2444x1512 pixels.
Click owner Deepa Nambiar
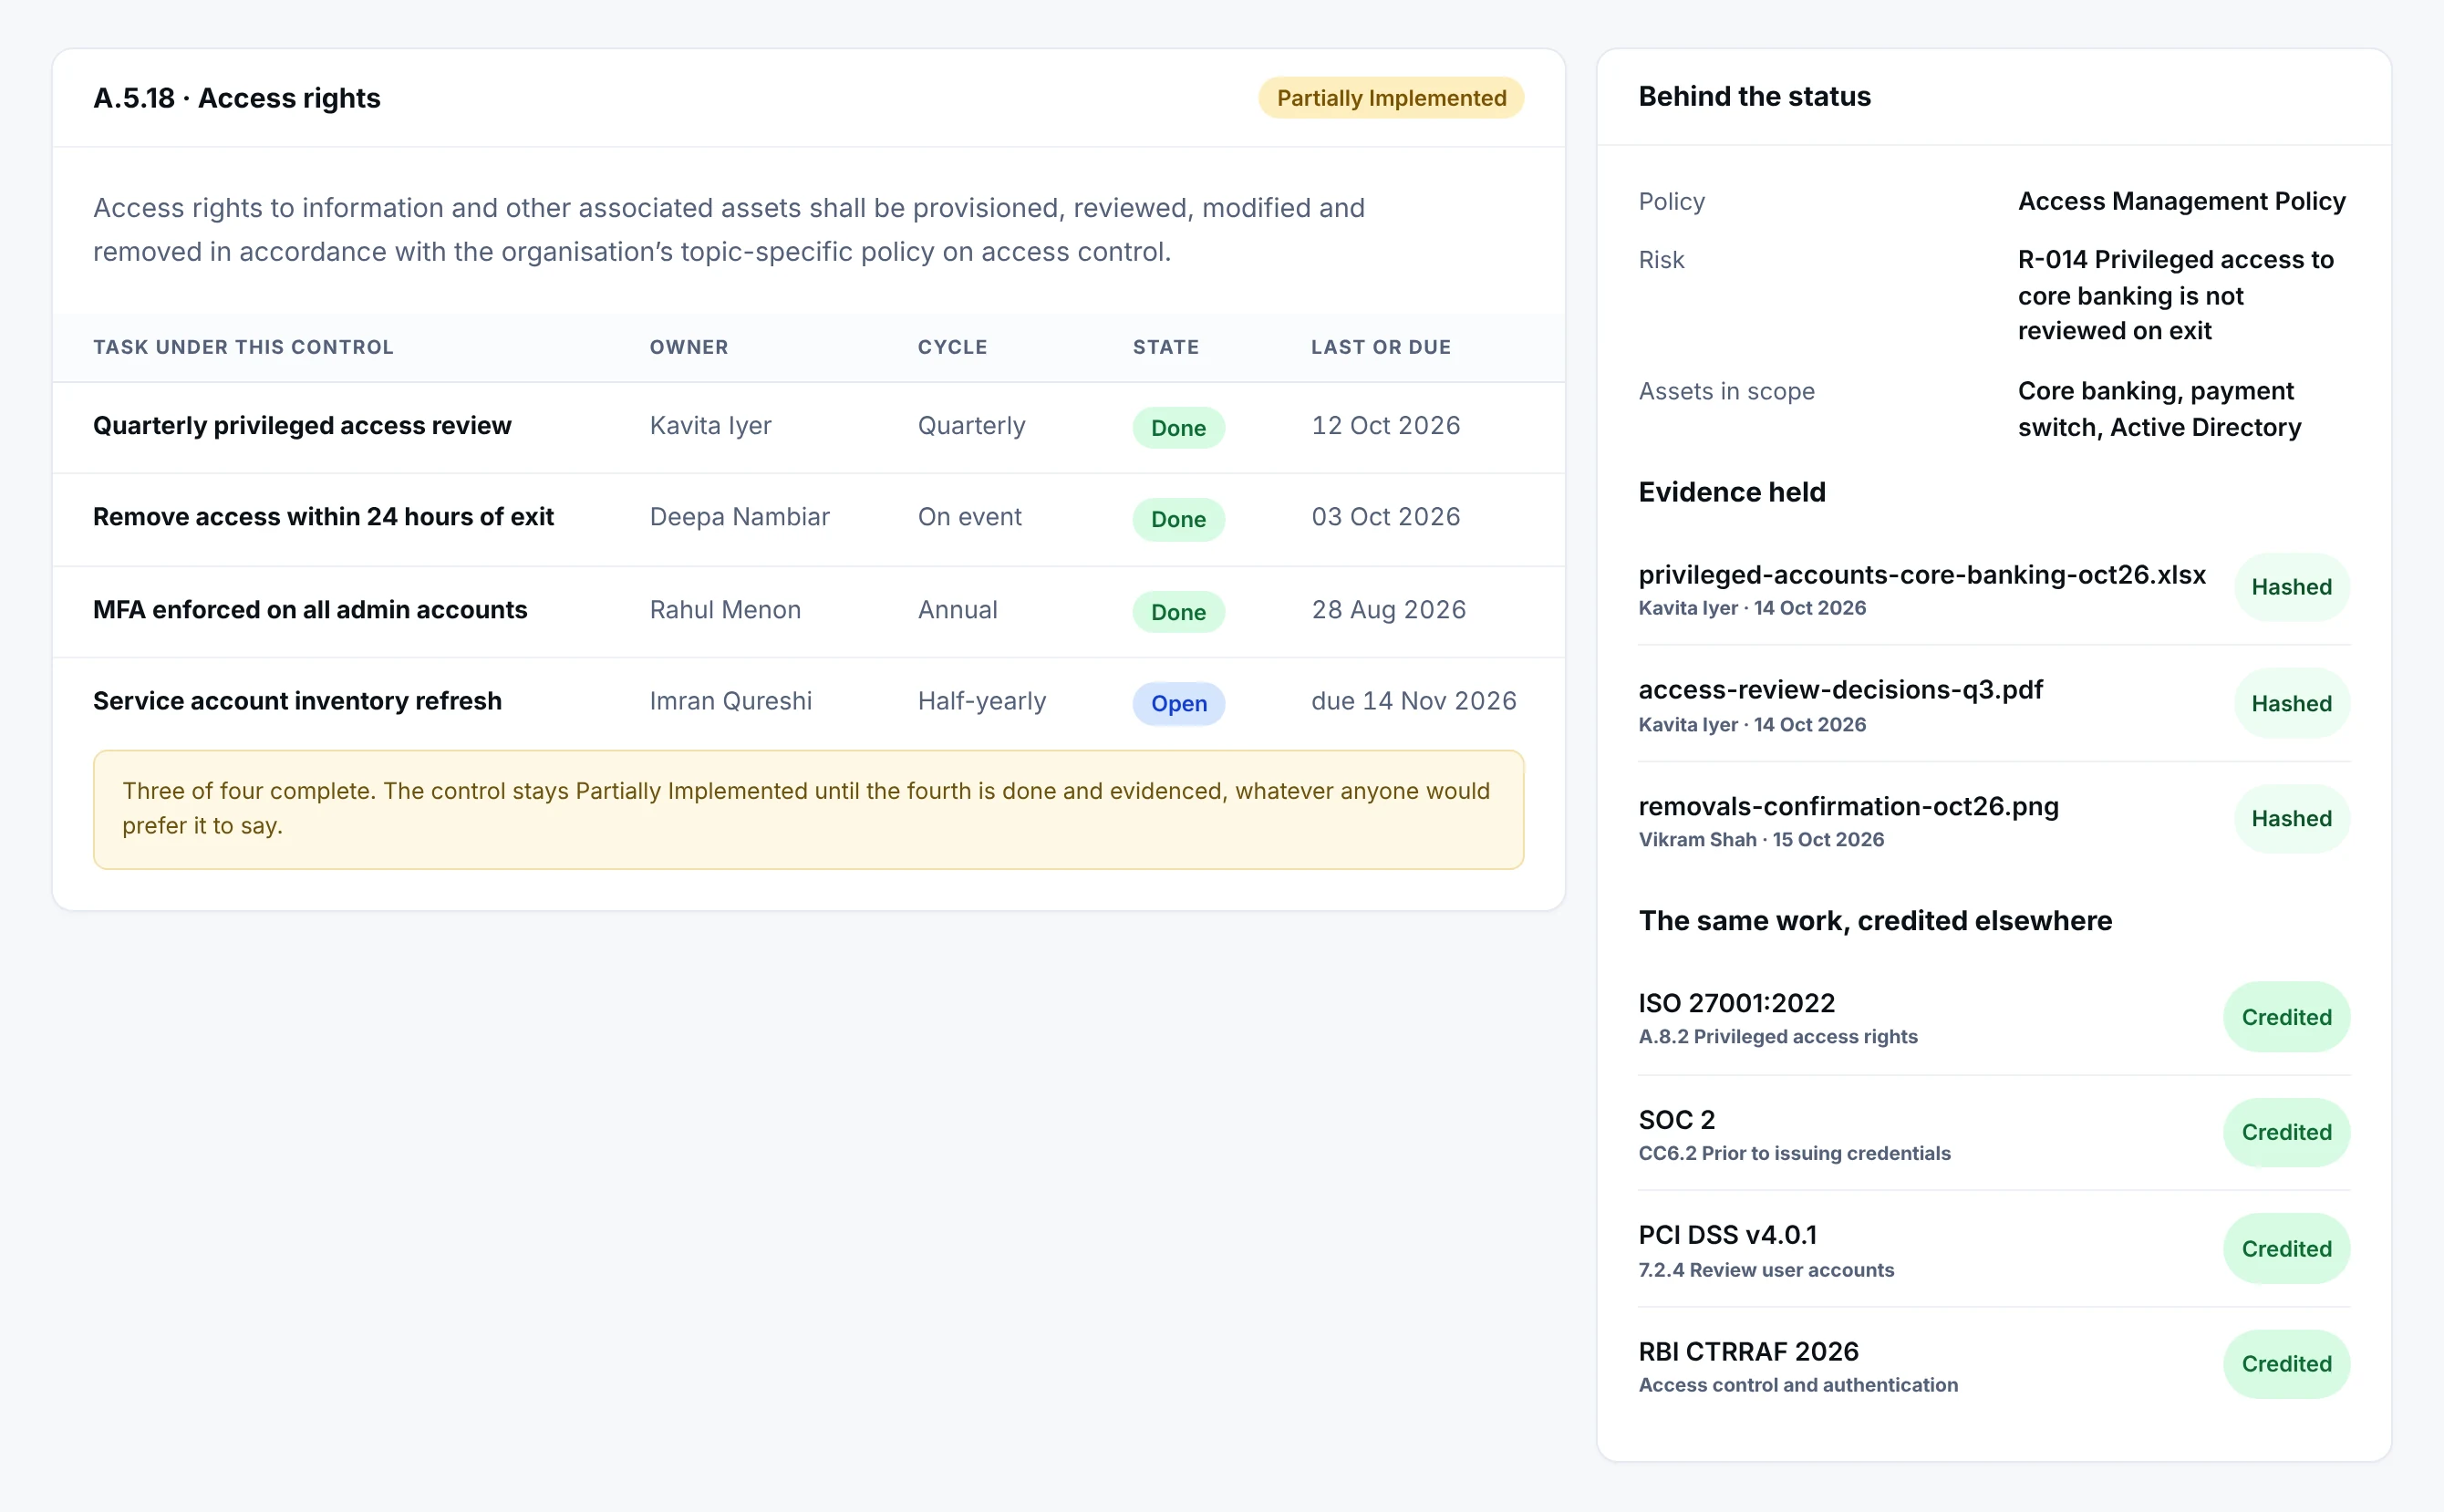(739, 517)
